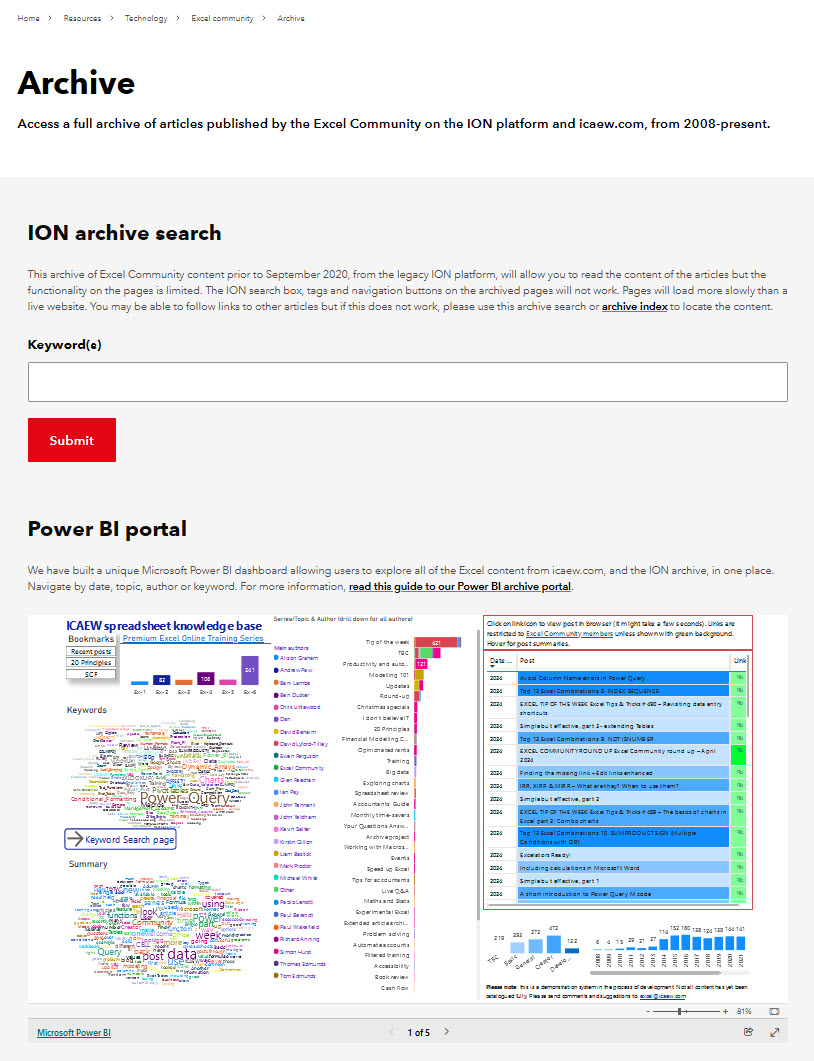The height and width of the screenshot is (1061, 814).
Task: Sort table by Date column header
Action: (499, 661)
